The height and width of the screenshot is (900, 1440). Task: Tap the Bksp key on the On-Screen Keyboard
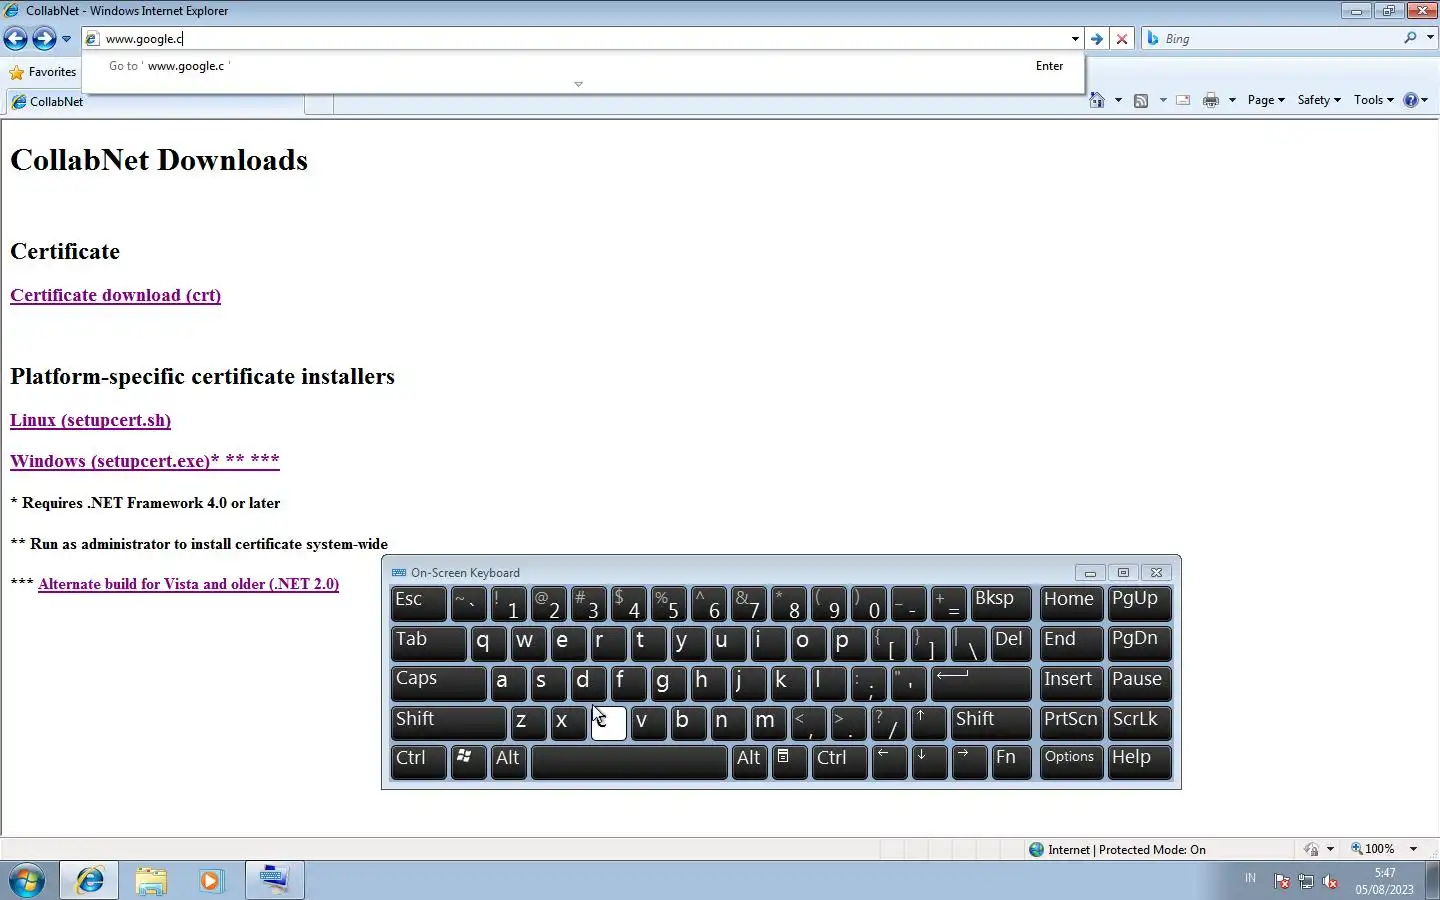[x=1001, y=603]
